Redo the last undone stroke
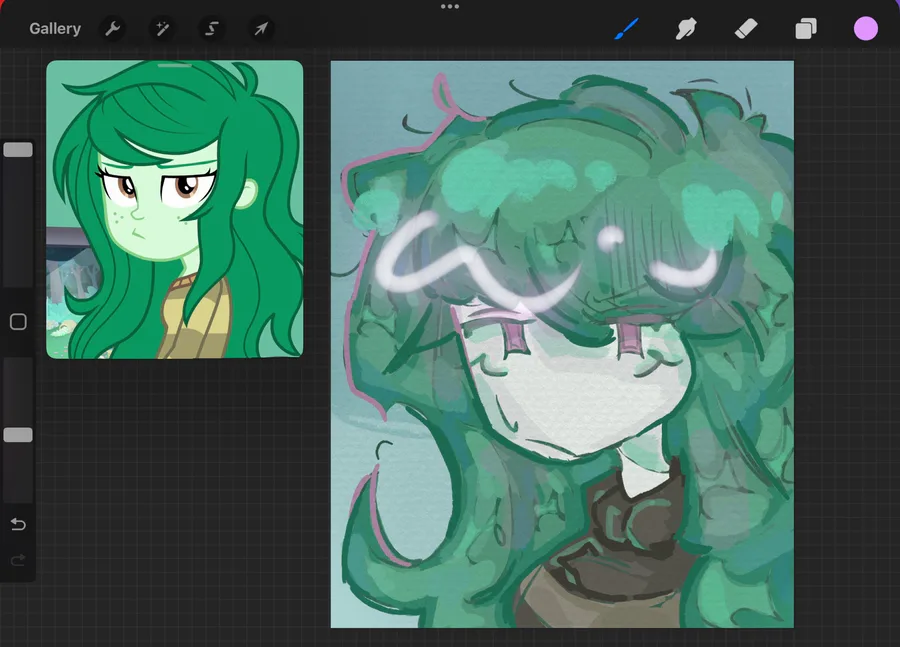The image size is (900, 647). [x=18, y=560]
